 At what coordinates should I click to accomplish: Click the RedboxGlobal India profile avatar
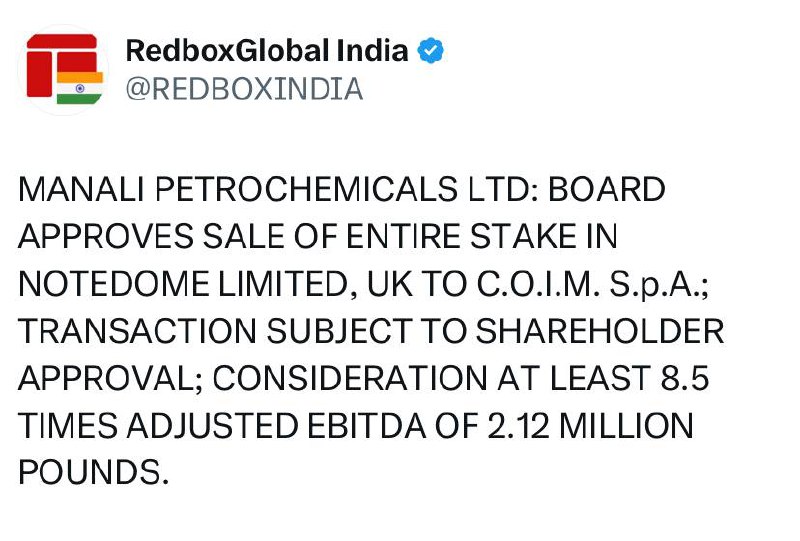[x=65, y=68]
